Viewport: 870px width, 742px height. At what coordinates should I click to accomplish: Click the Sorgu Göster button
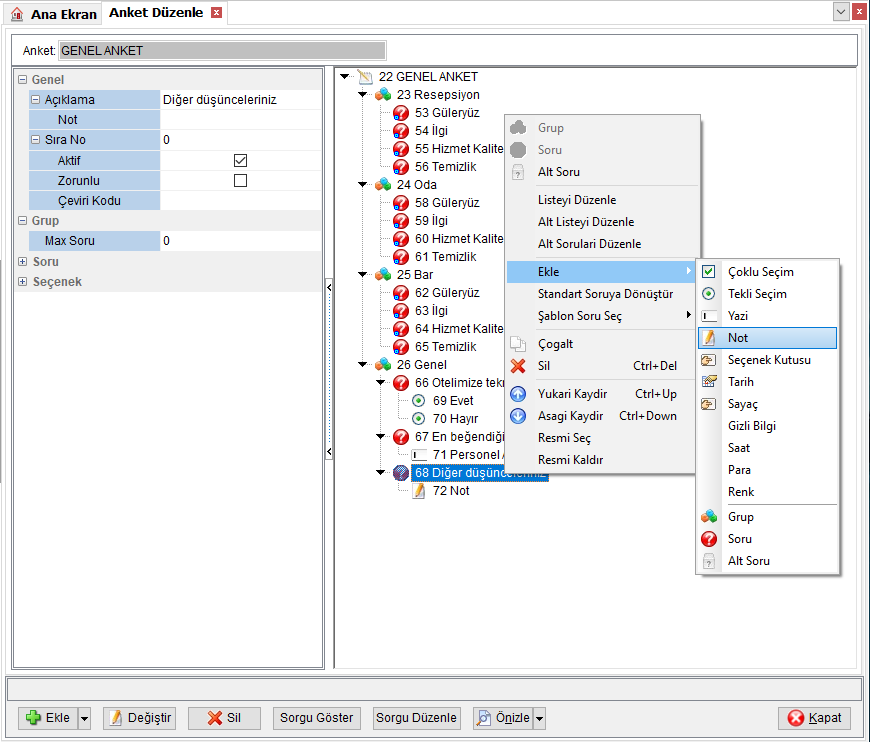coord(316,718)
